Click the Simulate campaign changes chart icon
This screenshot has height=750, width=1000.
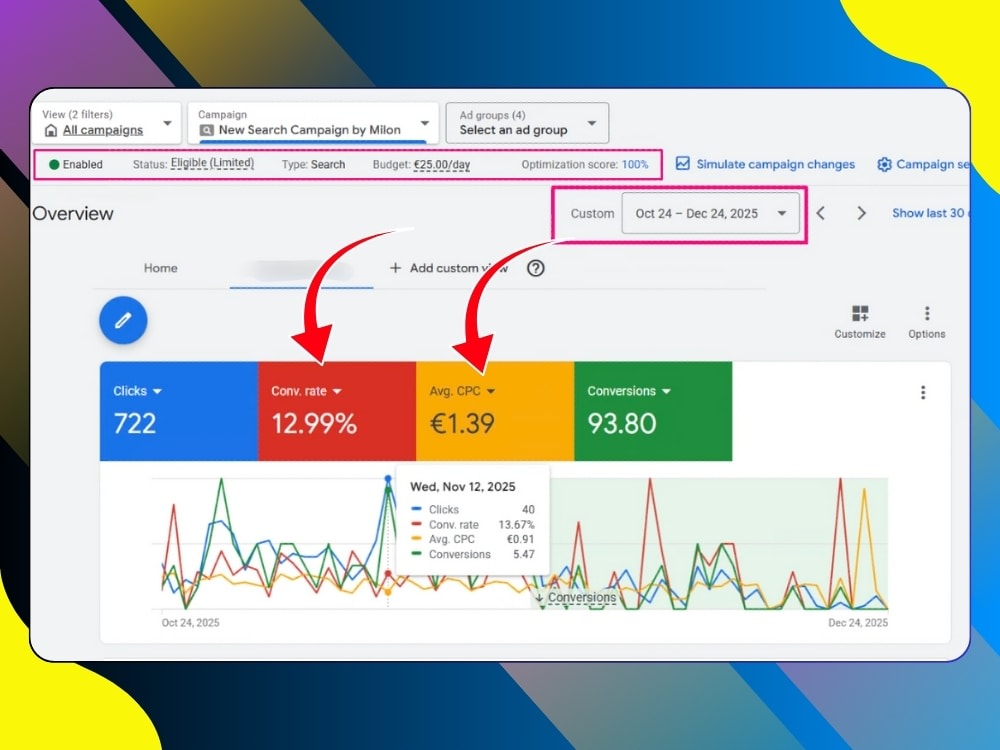tap(682, 163)
